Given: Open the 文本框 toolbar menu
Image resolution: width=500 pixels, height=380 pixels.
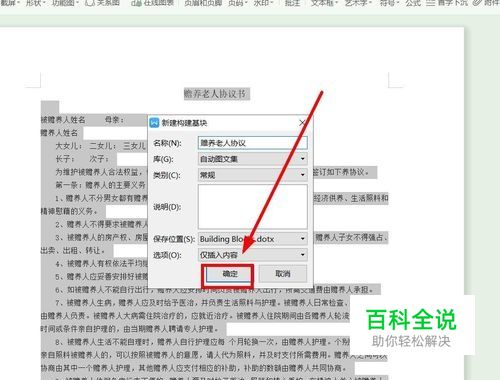Looking at the screenshot, I should [x=324, y=3].
